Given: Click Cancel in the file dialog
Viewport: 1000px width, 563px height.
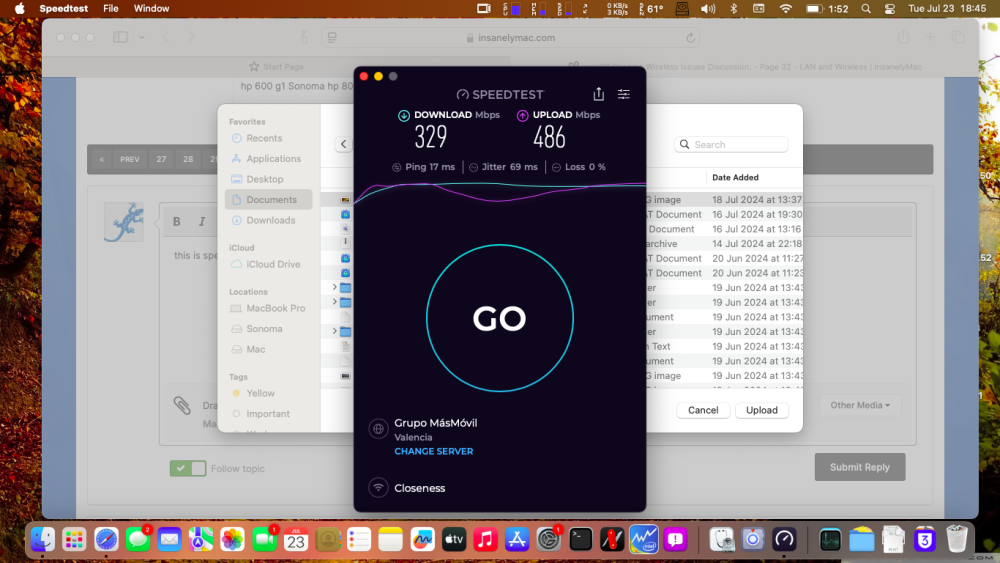Looking at the screenshot, I should 703,410.
